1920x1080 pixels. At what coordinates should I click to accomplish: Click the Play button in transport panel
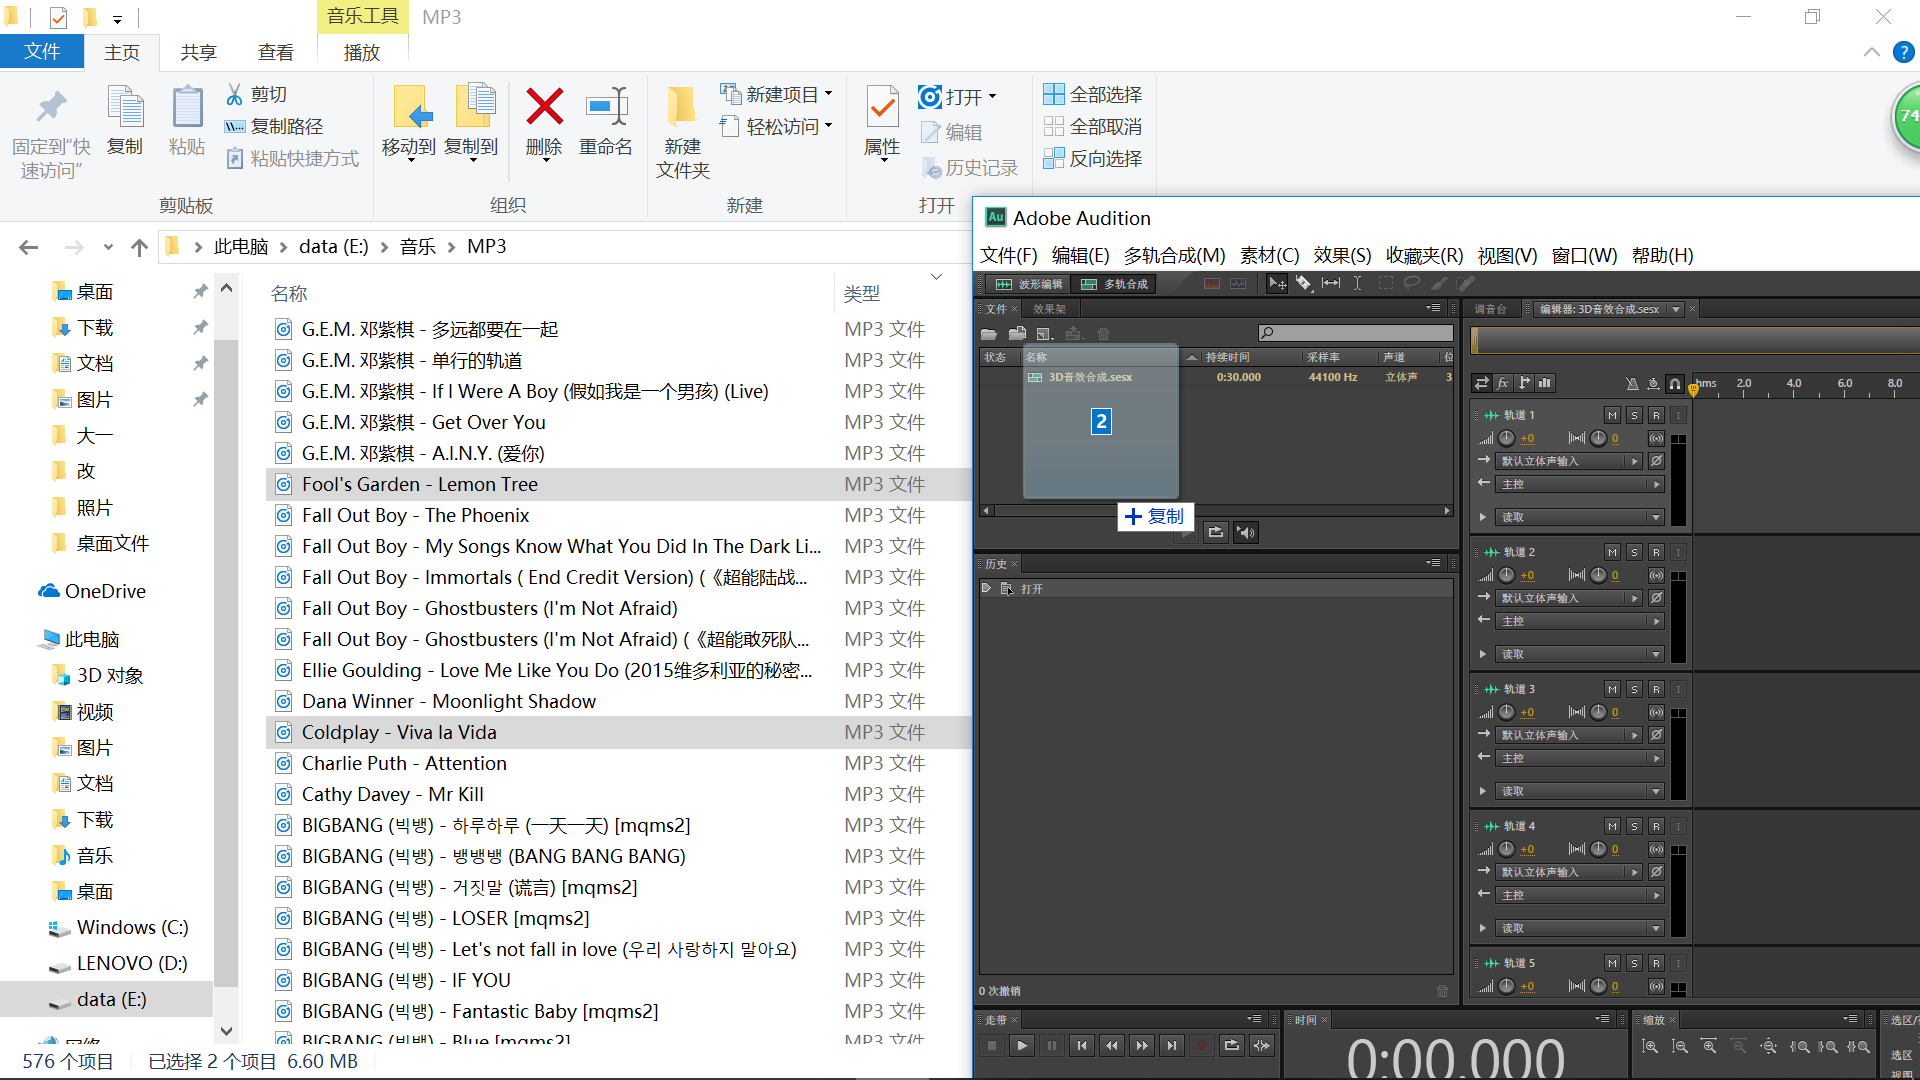[x=1021, y=1046]
